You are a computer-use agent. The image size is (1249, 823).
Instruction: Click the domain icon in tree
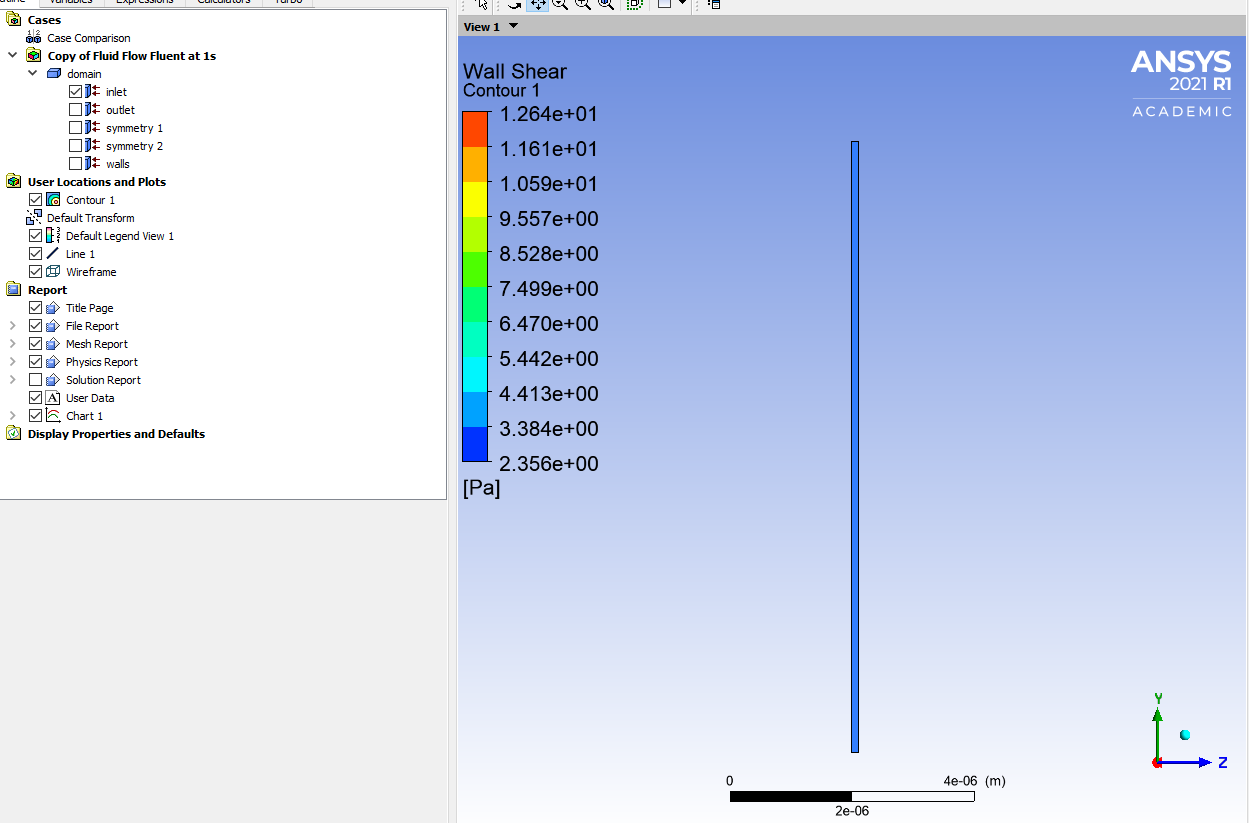click(x=54, y=74)
